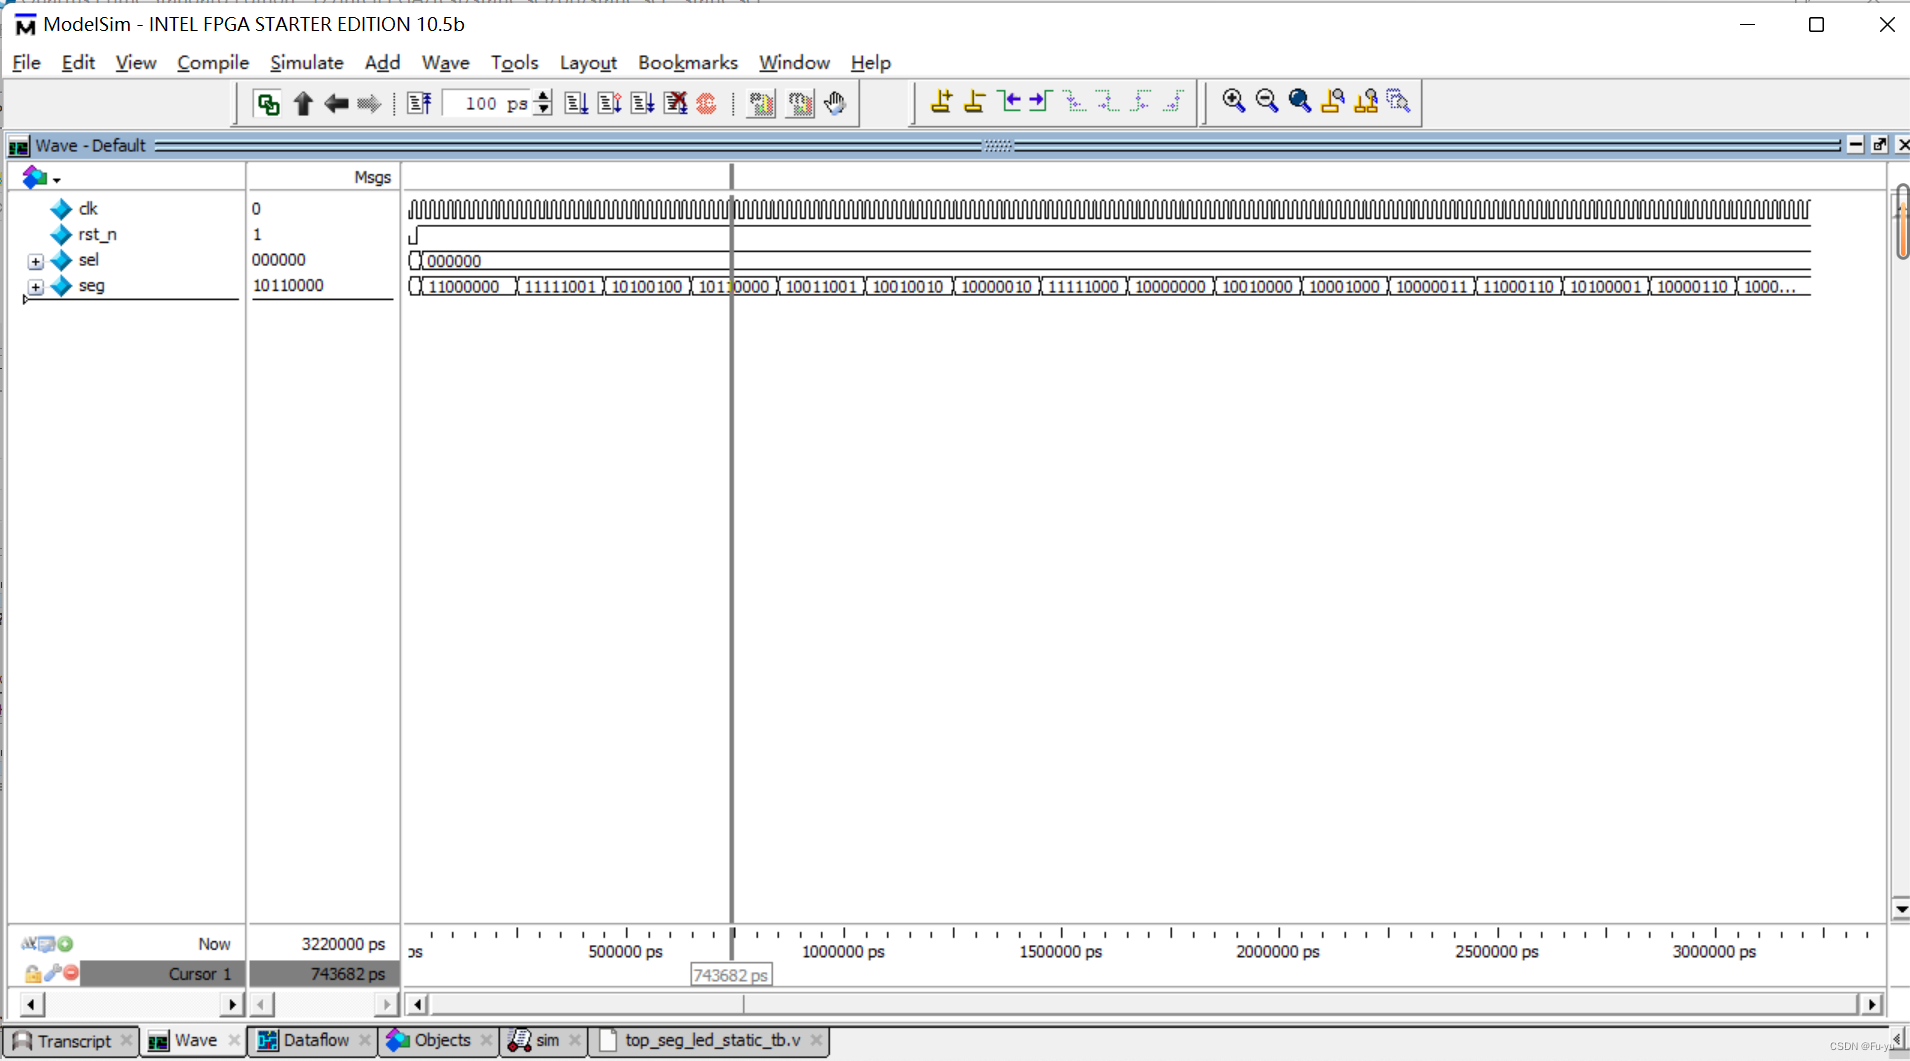Screen dimensions: 1910x1061
Task: Click the Run -All icon
Action: (642, 103)
